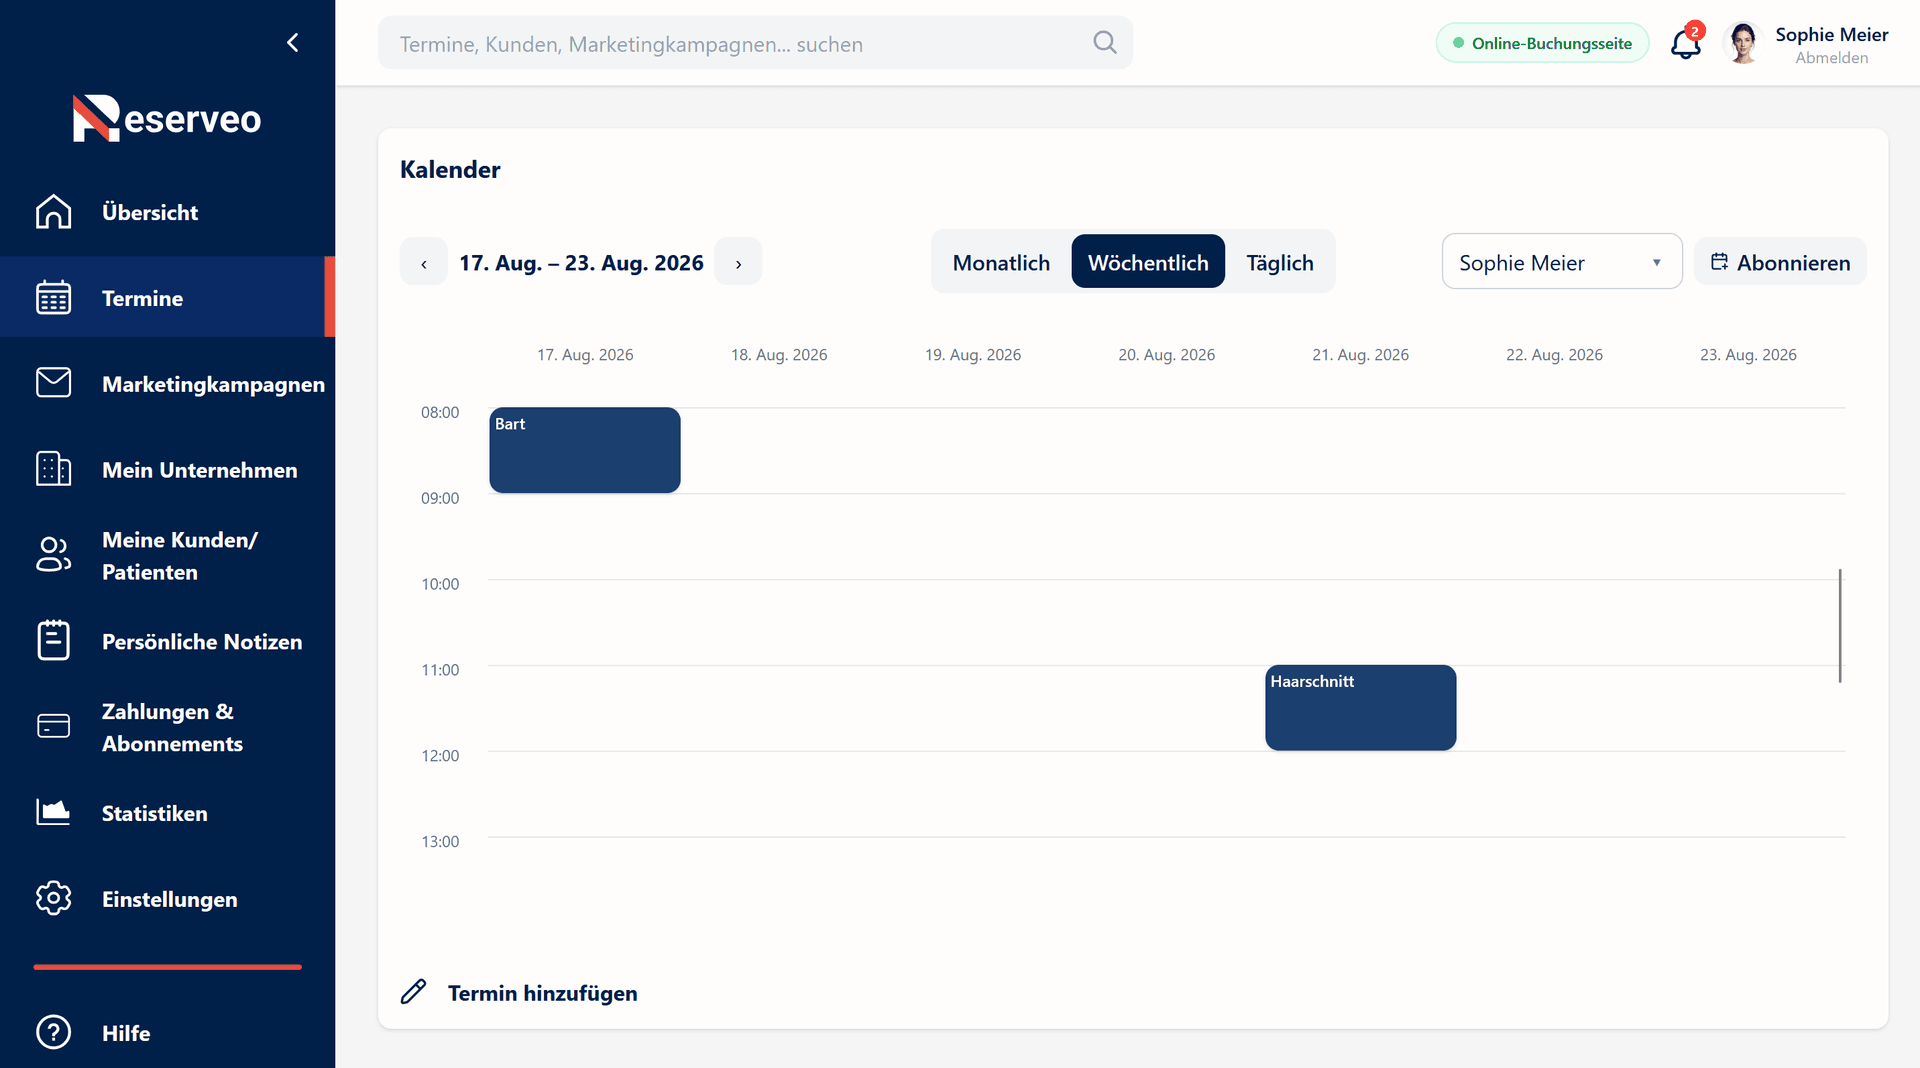Switch to Täglich view

(x=1280, y=263)
